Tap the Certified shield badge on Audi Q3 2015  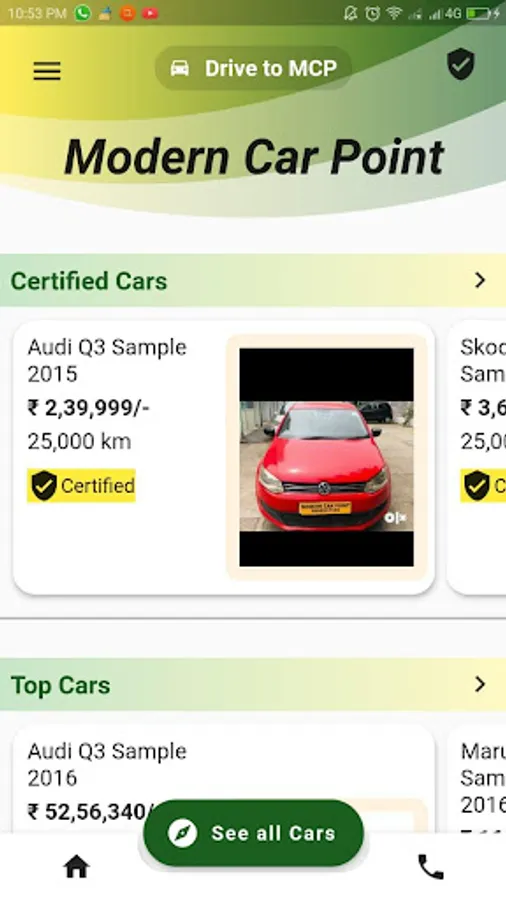pyautogui.click(x=81, y=486)
